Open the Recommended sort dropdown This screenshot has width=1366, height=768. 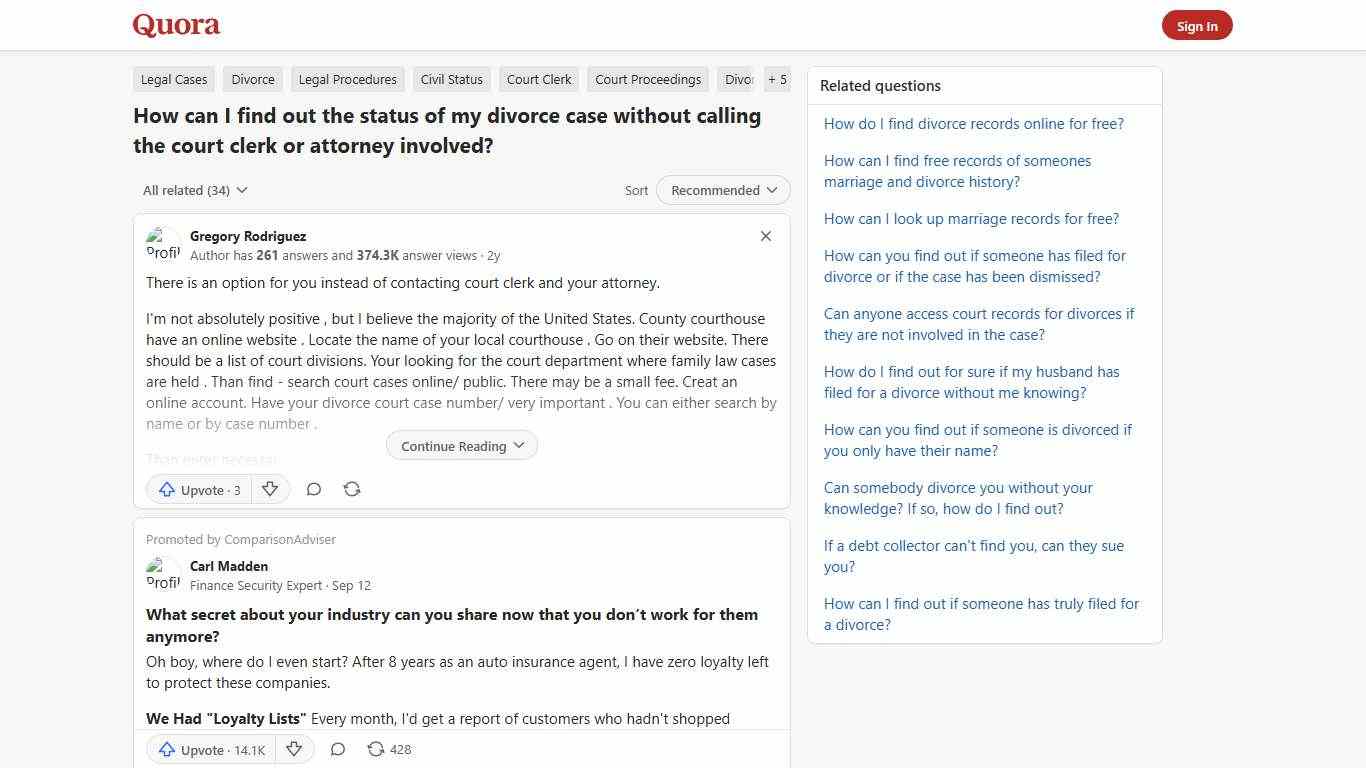pos(722,190)
